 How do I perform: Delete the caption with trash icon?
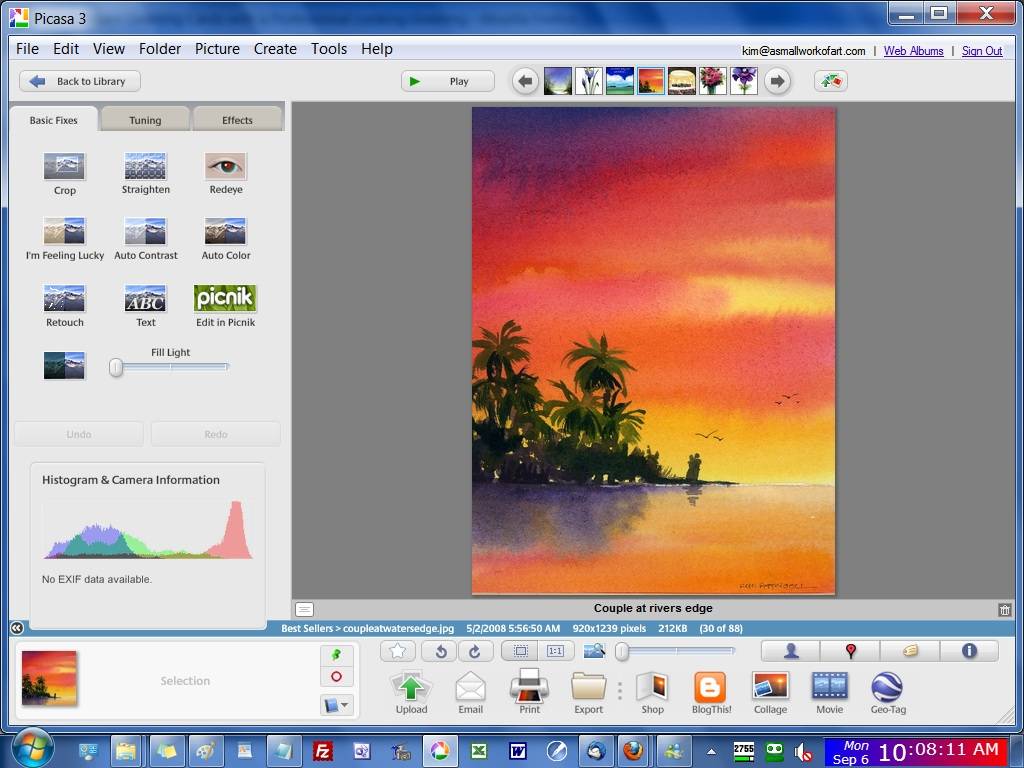pos(1004,610)
